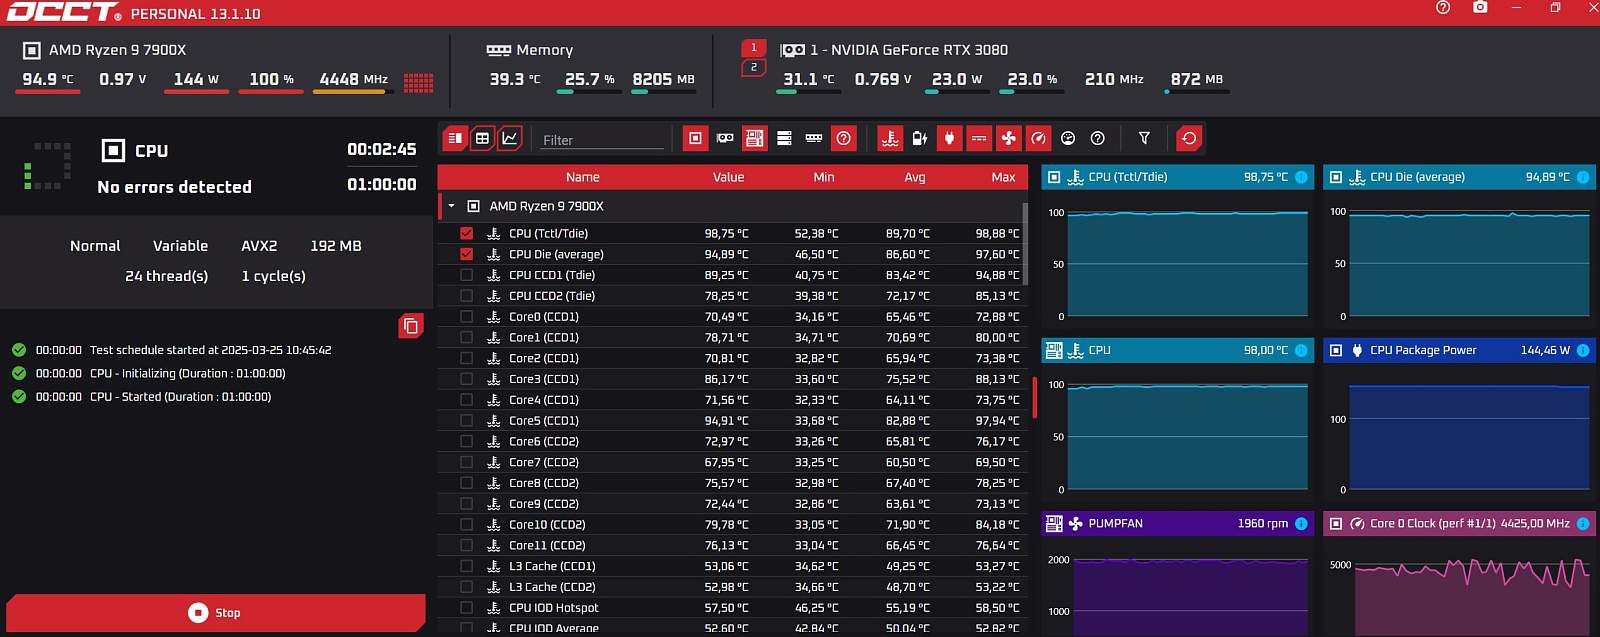Image resolution: width=1600 pixels, height=637 pixels.
Task: Open help from the title bar question mark
Action: pos(1443,7)
